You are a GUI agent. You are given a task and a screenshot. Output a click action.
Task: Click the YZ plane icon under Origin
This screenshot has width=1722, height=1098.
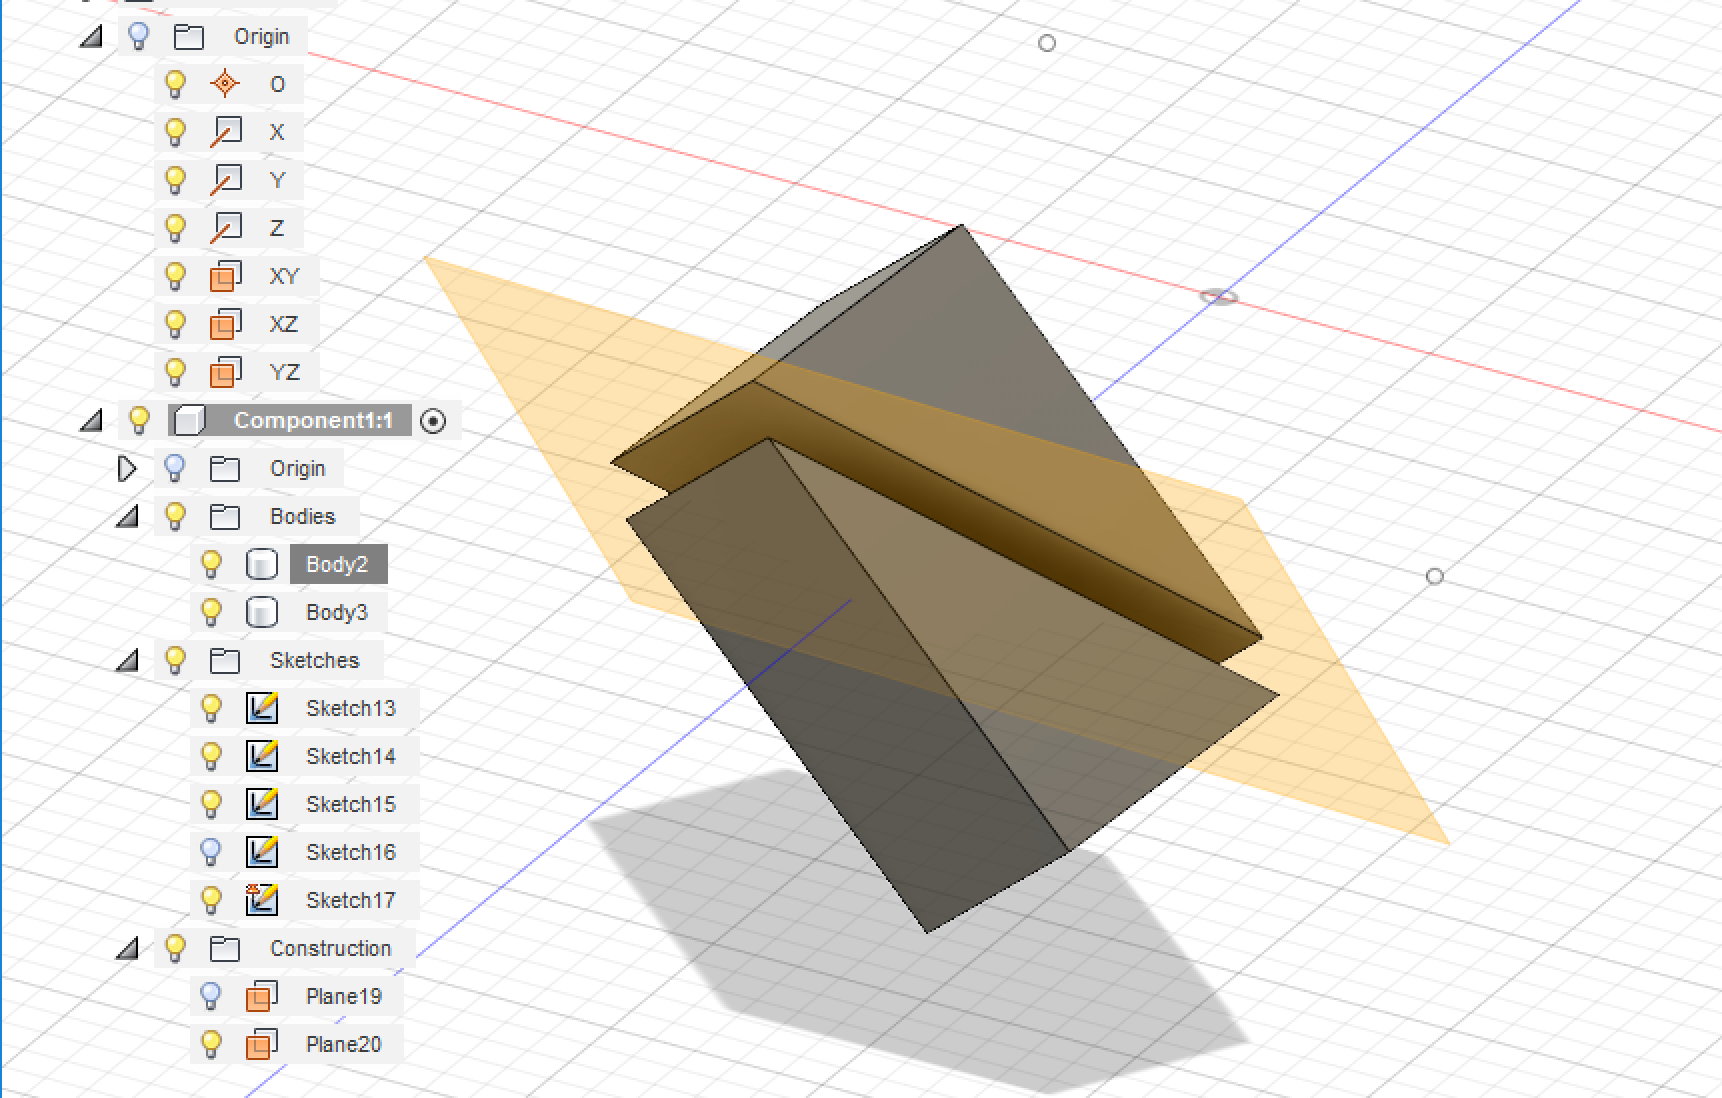pyautogui.click(x=226, y=371)
